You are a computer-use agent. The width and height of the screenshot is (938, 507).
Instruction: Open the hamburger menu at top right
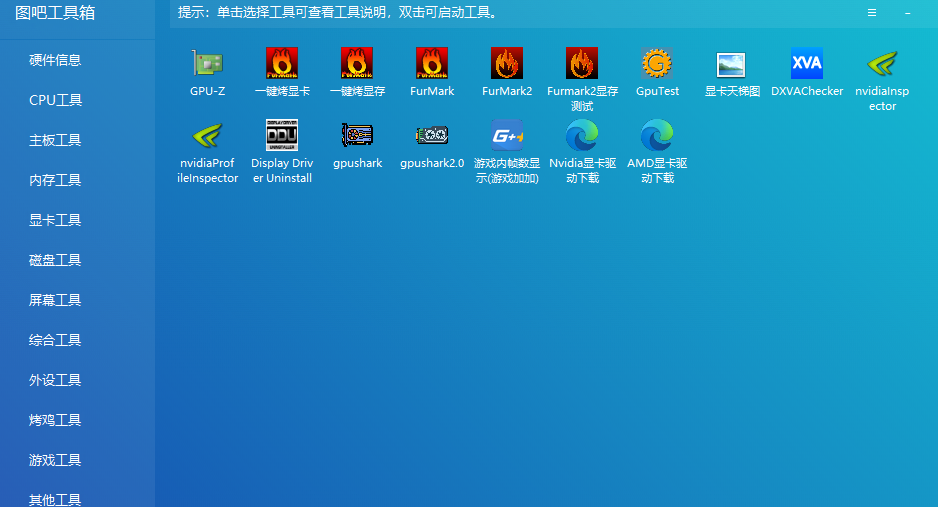(x=872, y=13)
